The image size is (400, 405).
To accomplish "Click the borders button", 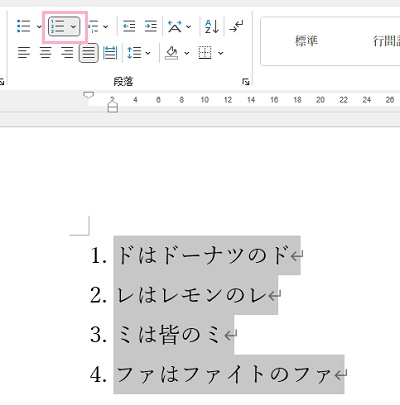I will pyautogui.click(x=205, y=53).
